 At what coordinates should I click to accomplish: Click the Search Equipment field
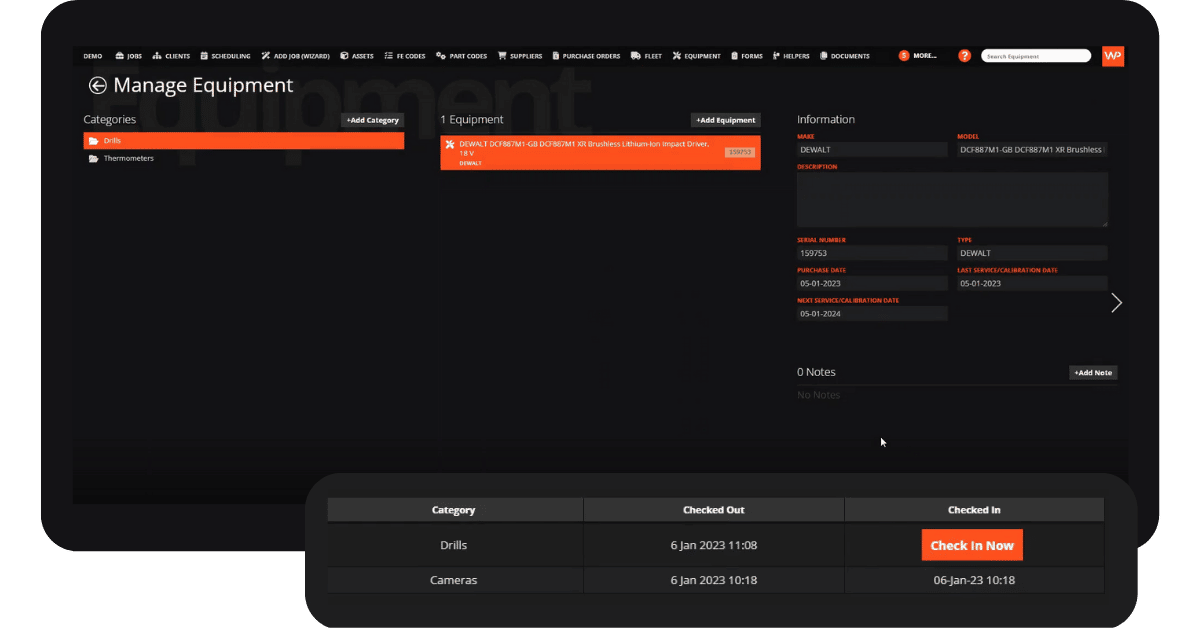(1035, 56)
